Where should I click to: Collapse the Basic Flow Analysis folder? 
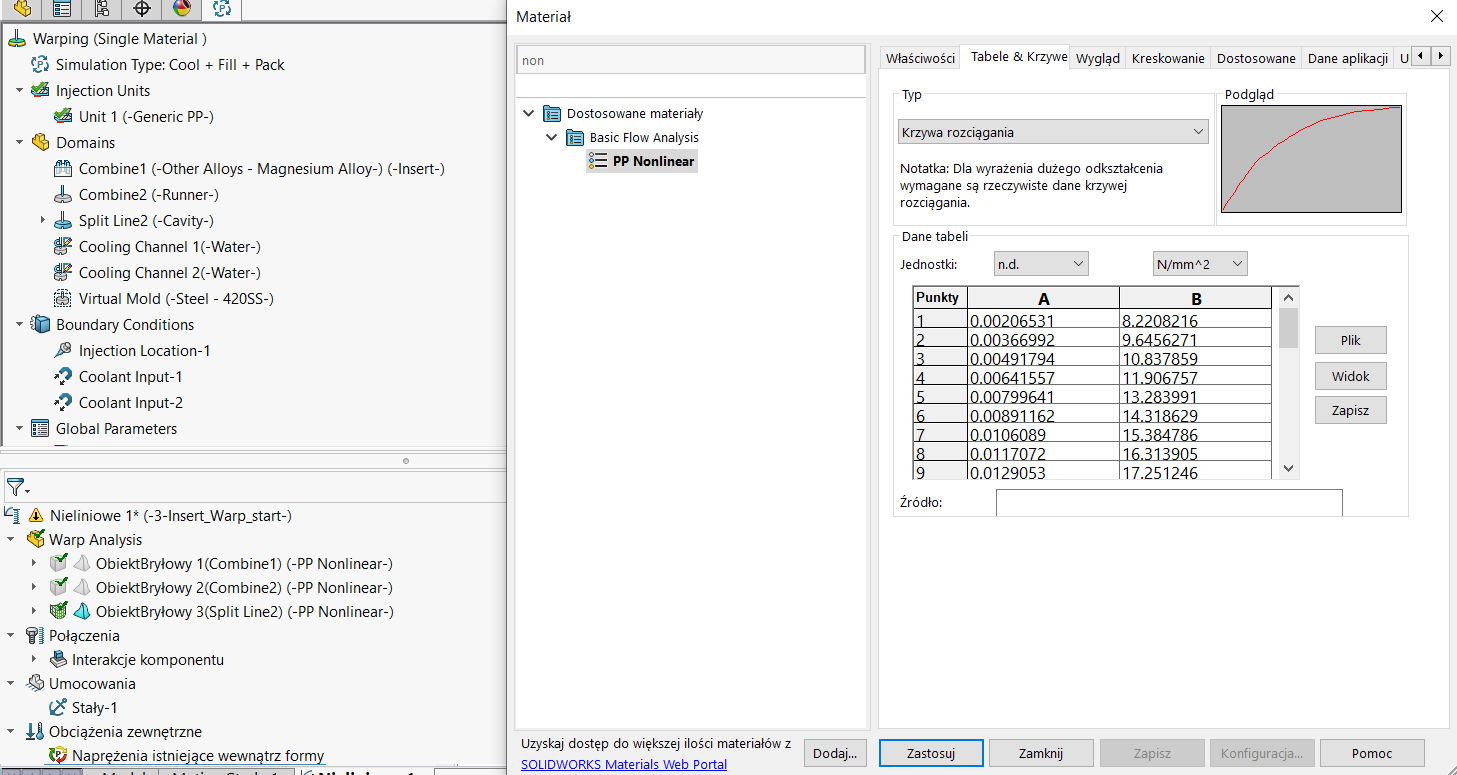point(551,138)
